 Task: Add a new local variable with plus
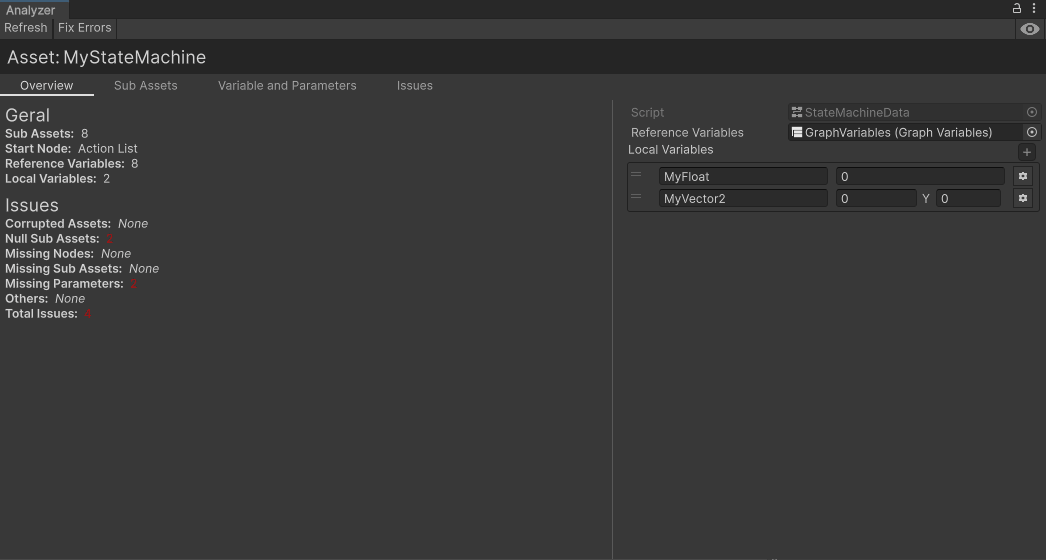click(x=1026, y=152)
